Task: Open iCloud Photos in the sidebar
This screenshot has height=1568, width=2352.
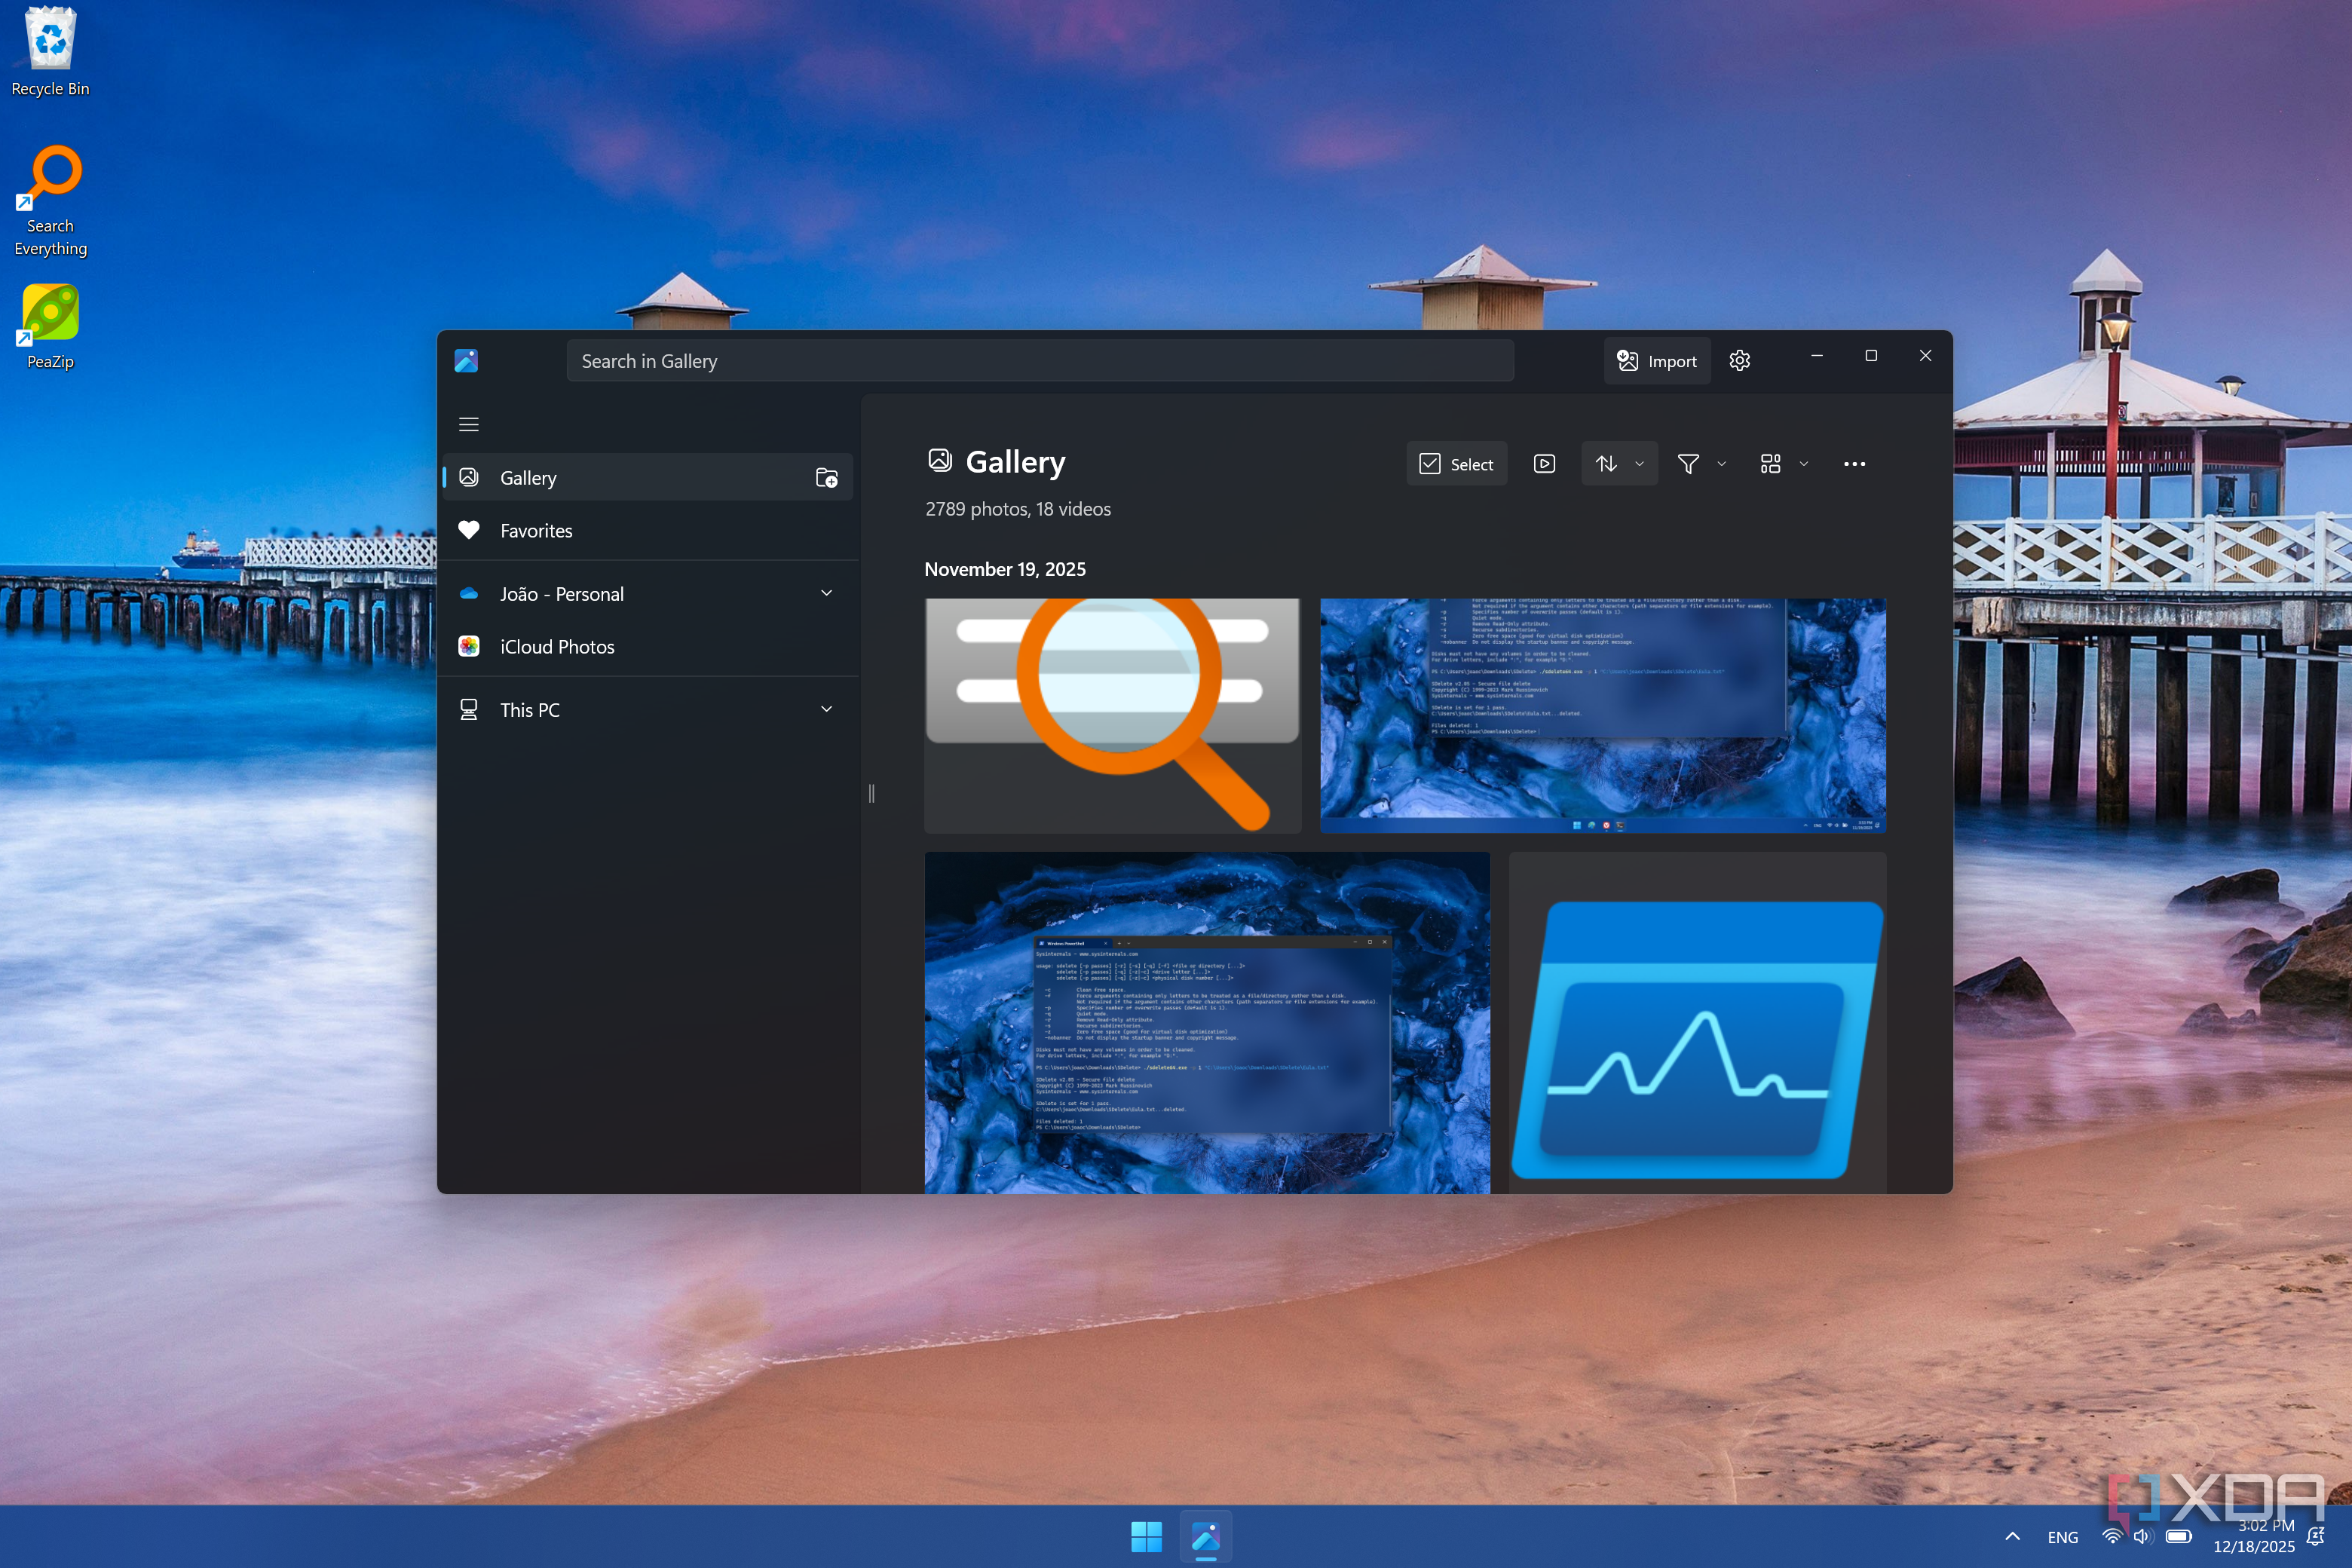Action: point(557,647)
